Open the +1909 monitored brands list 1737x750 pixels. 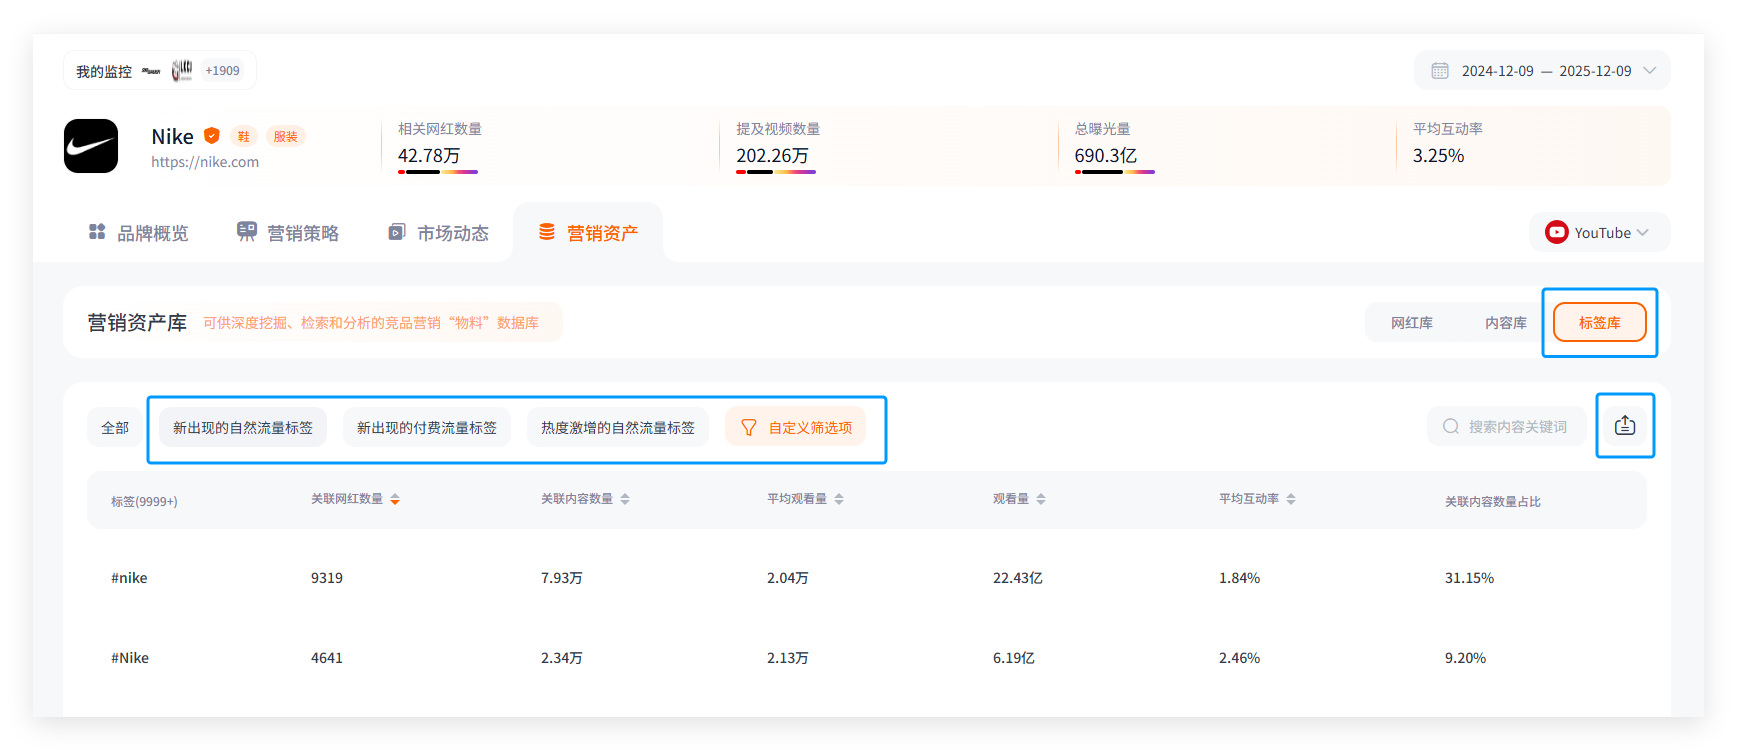222,71
